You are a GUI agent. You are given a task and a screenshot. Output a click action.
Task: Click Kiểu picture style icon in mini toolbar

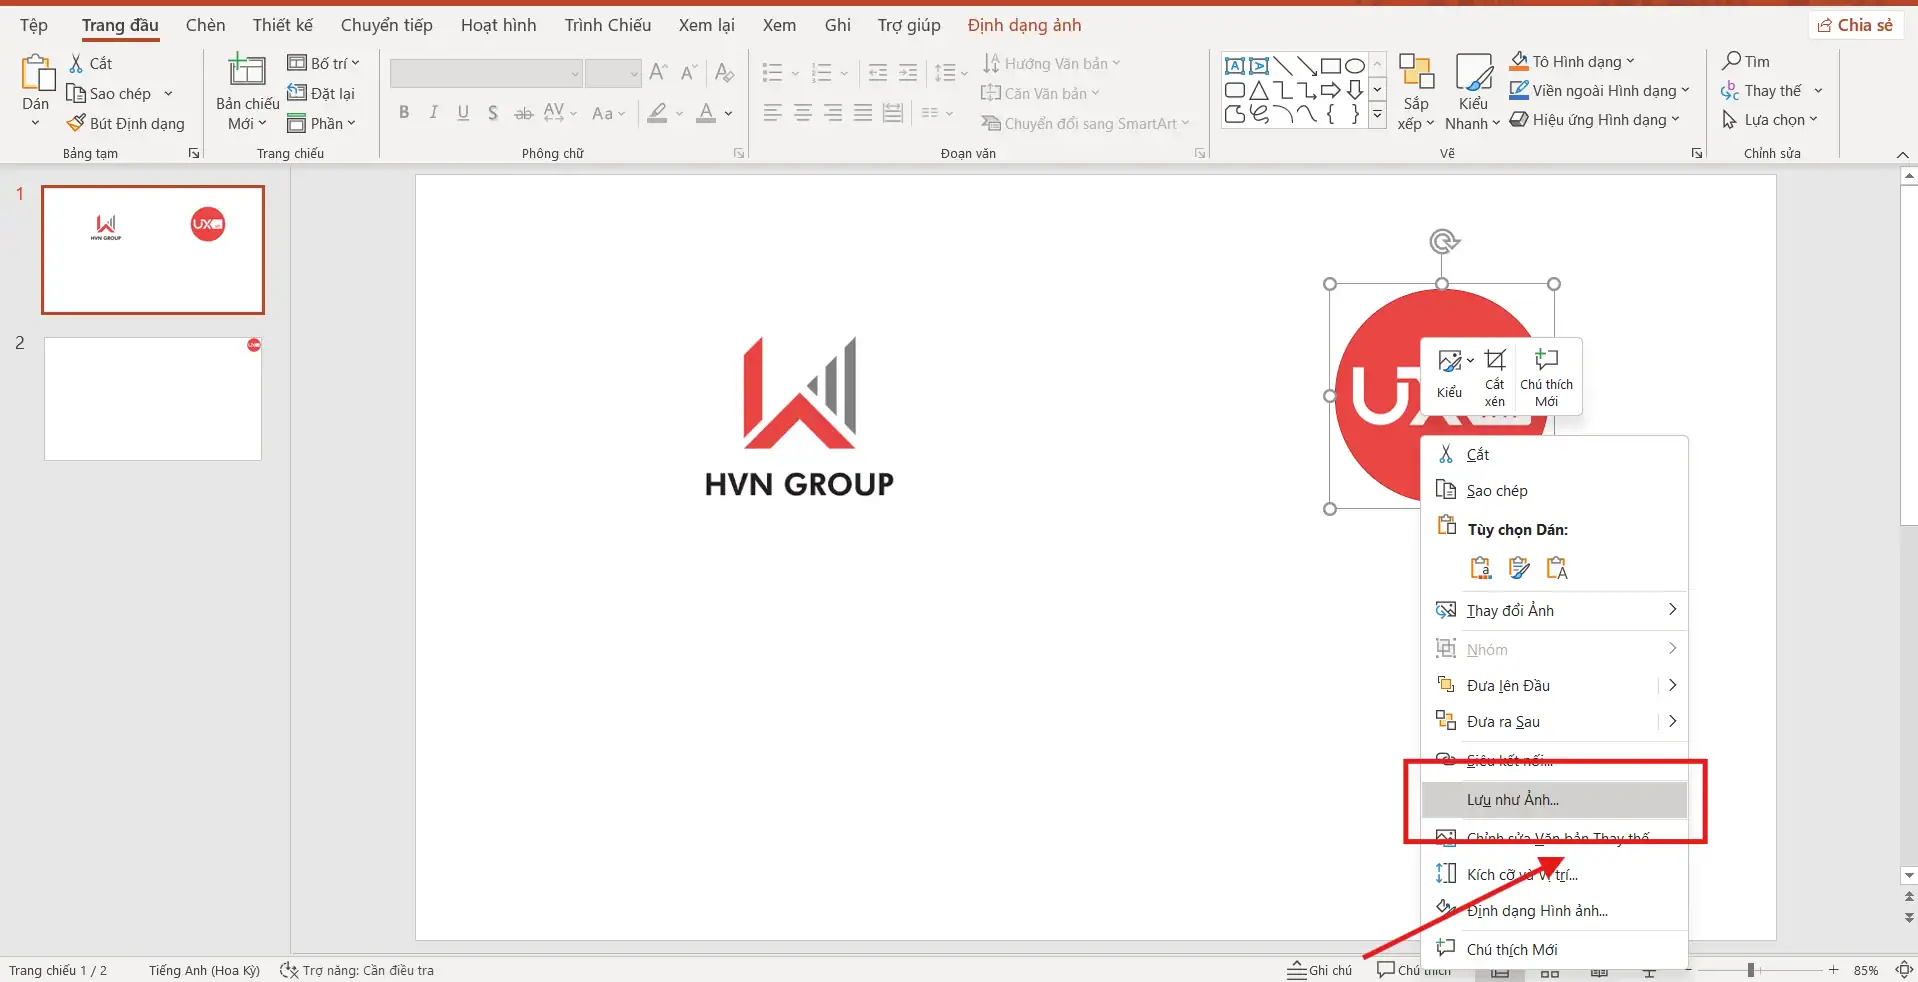pyautogui.click(x=1450, y=361)
